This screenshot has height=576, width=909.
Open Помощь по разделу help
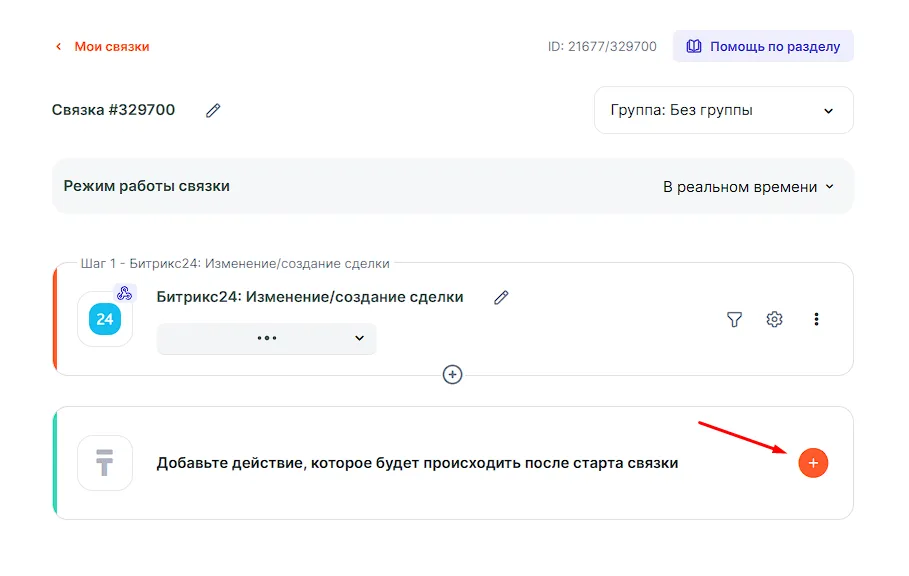[763, 46]
